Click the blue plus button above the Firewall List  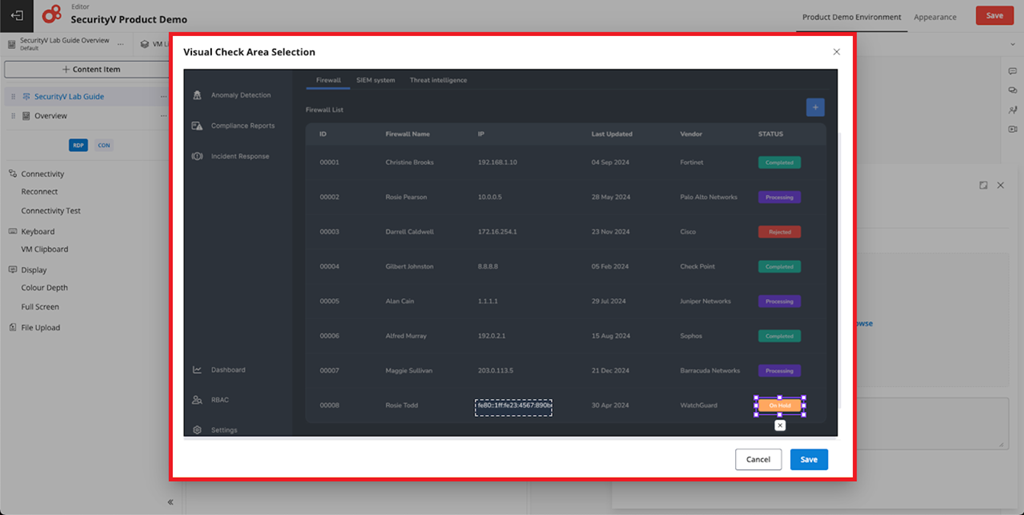click(815, 108)
